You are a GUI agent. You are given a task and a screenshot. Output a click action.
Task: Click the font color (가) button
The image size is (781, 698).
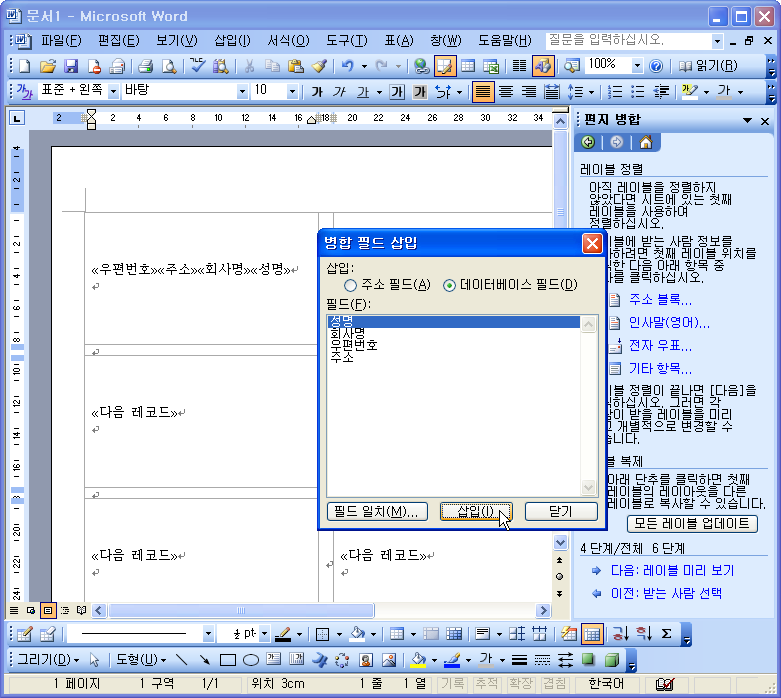(x=724, y=92)
